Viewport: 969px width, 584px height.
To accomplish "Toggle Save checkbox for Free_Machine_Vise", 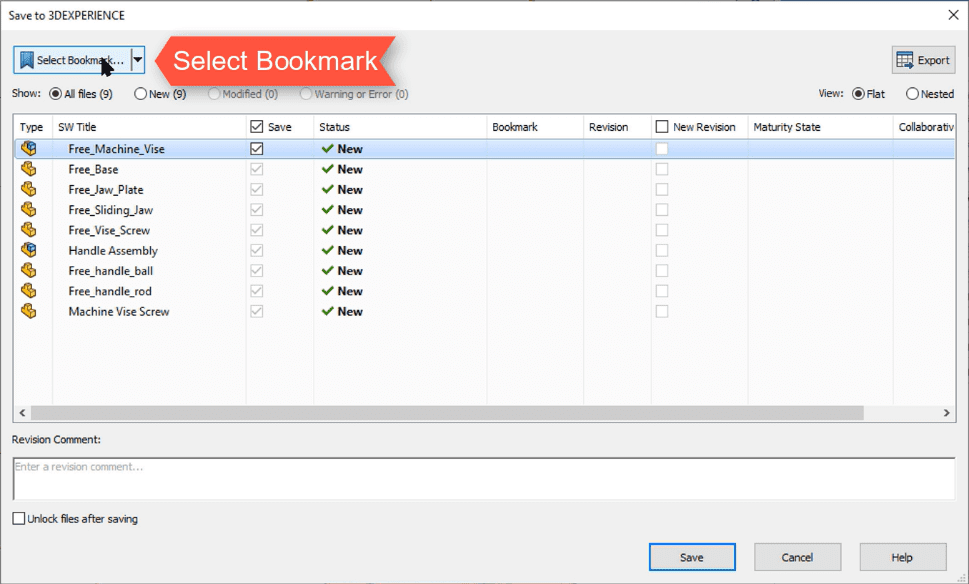I will (x=256, y=148).
